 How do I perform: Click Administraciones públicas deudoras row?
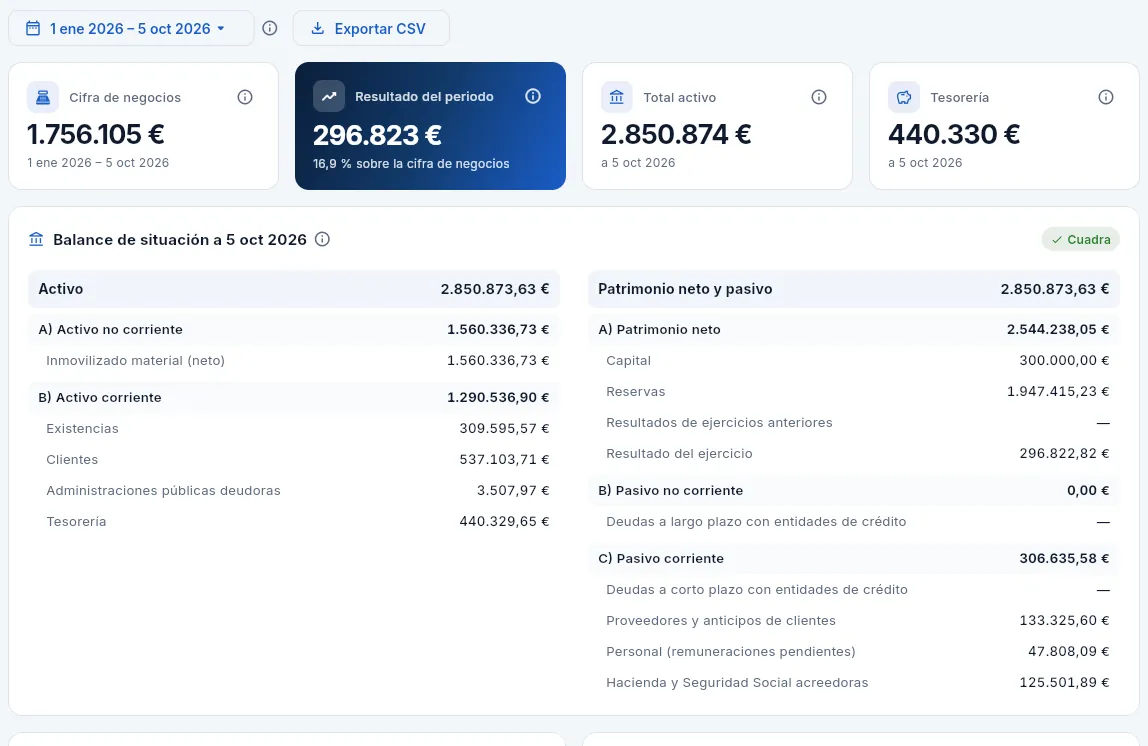(294, 491)
